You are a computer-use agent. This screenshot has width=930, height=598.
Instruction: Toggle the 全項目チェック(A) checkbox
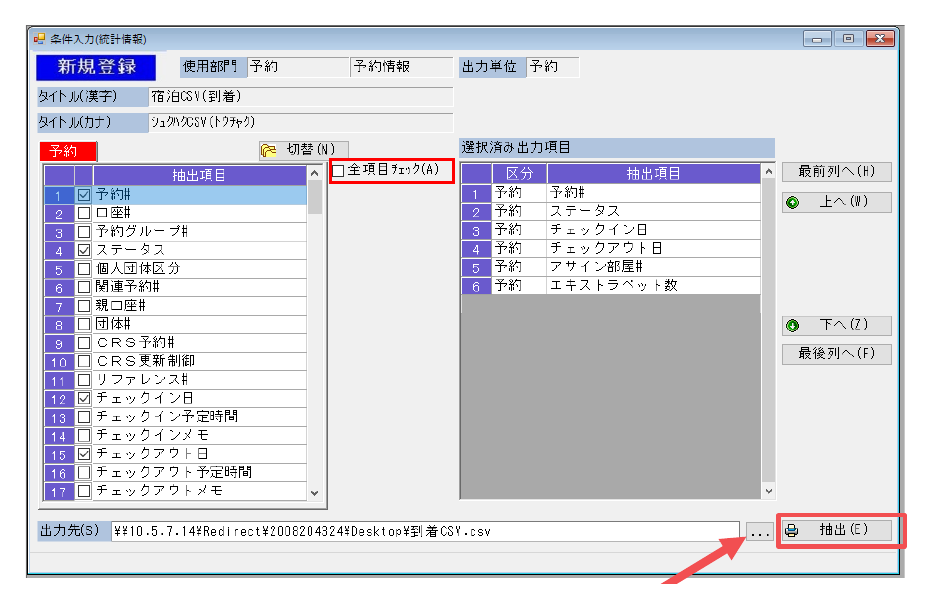coord(339,171)
